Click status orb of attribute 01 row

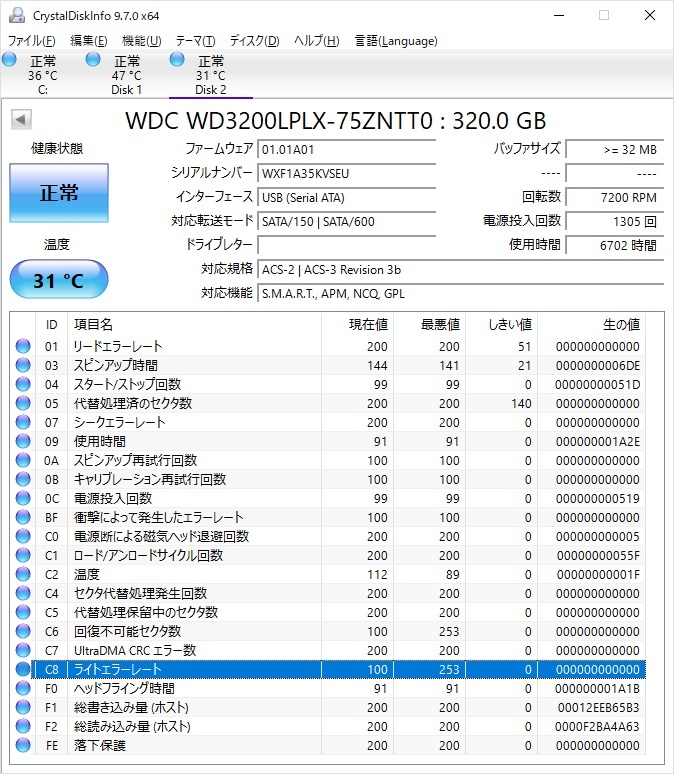point(23,346)
